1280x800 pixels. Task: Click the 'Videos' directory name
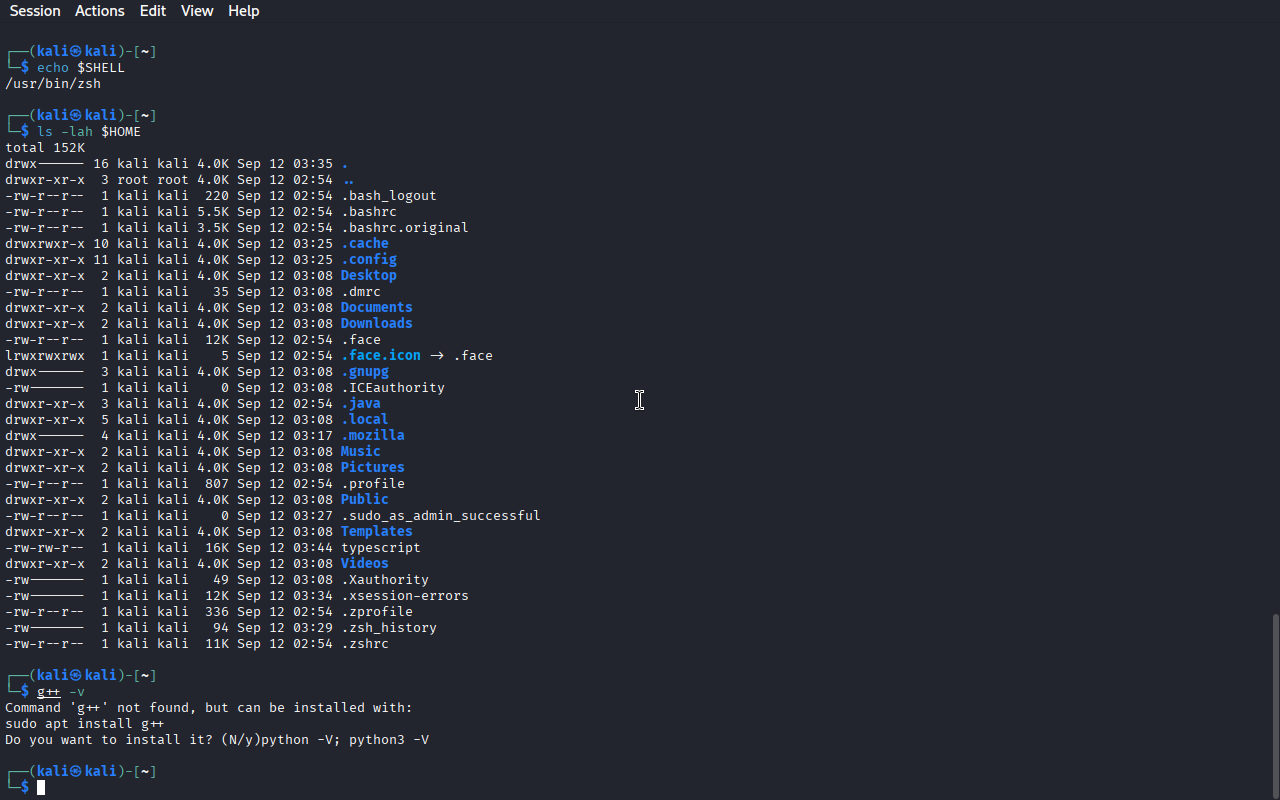(x=365, y=564)
